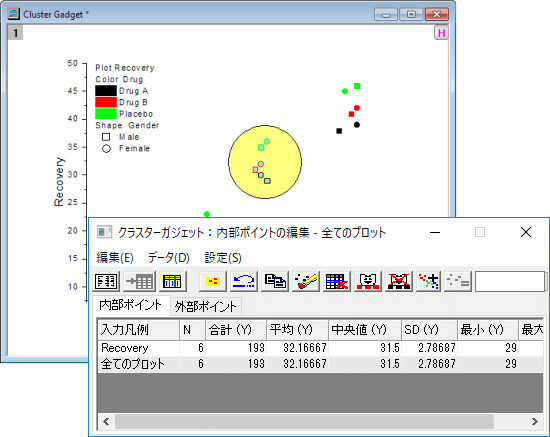
Task: Click the black square data point outside the circle
Action: [x=339, y=131]
